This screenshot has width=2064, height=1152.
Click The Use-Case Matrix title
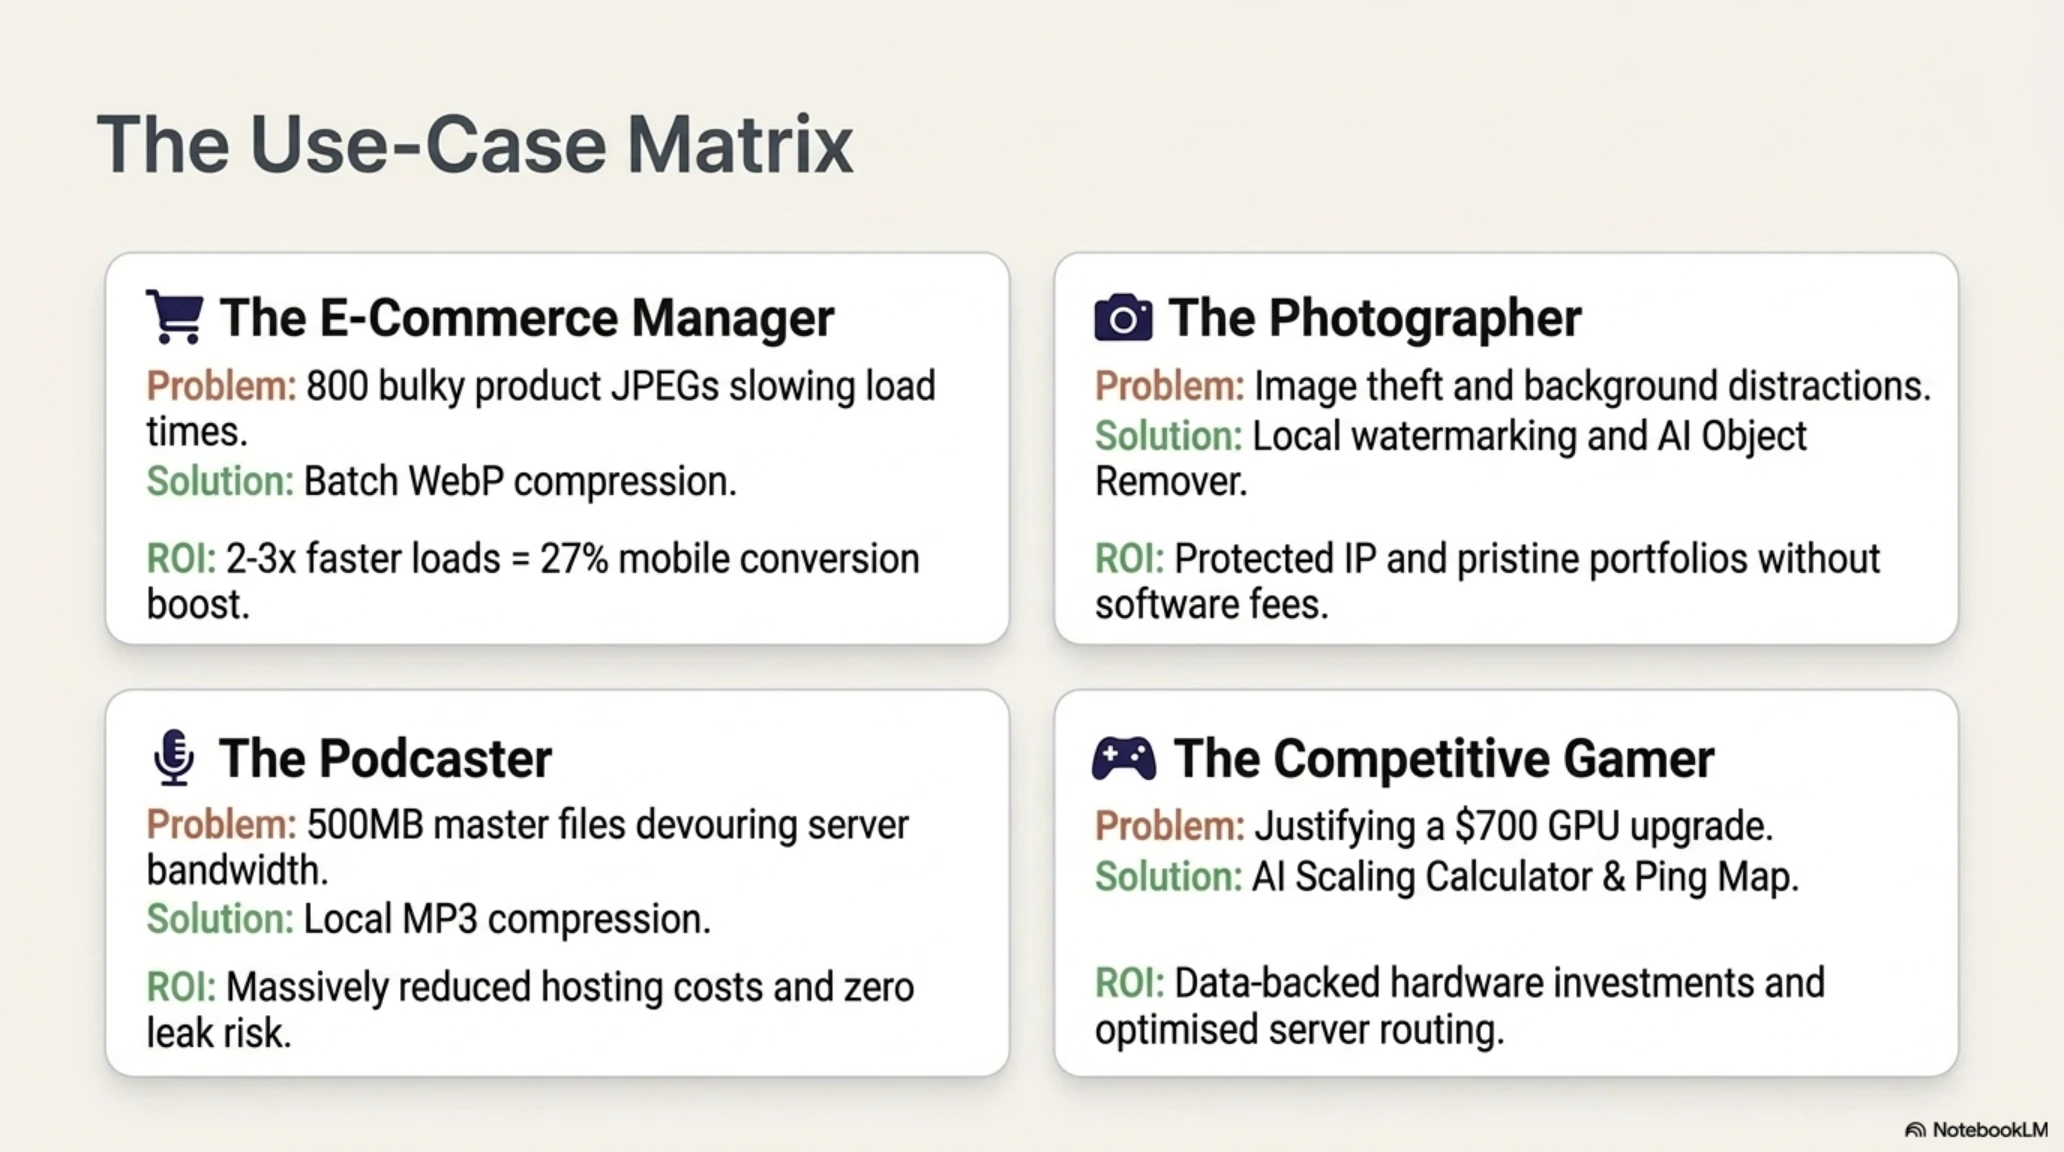pyautogui.click(x=475, y=144)
